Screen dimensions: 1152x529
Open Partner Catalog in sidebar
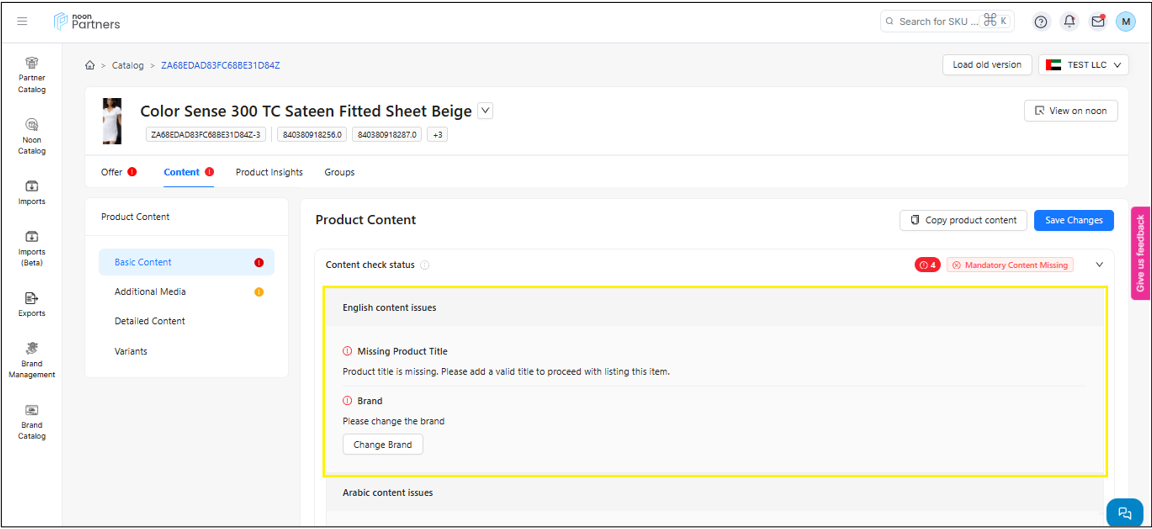point(32,75)
